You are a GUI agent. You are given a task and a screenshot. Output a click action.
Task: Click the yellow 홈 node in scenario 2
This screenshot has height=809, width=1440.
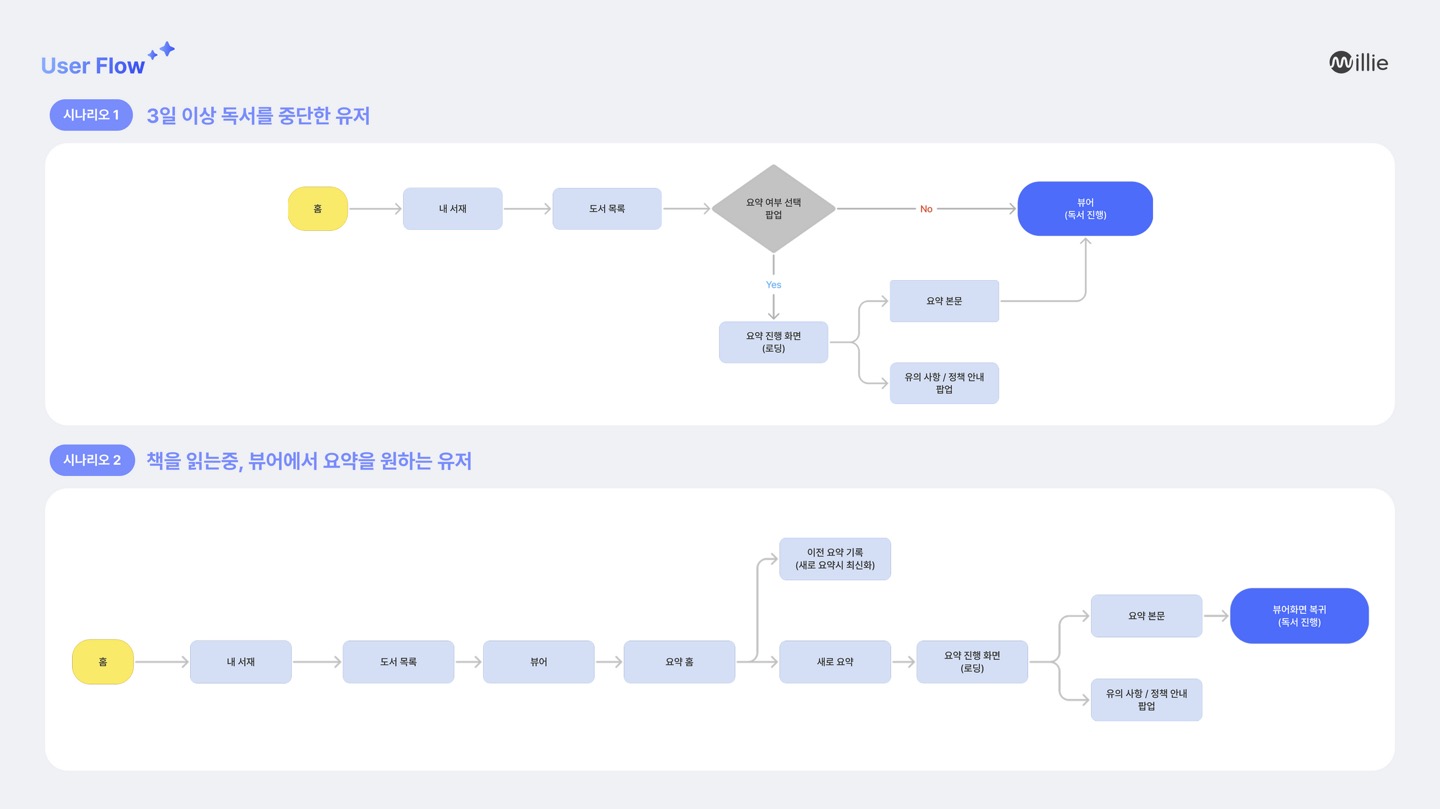tap(103, 662)
